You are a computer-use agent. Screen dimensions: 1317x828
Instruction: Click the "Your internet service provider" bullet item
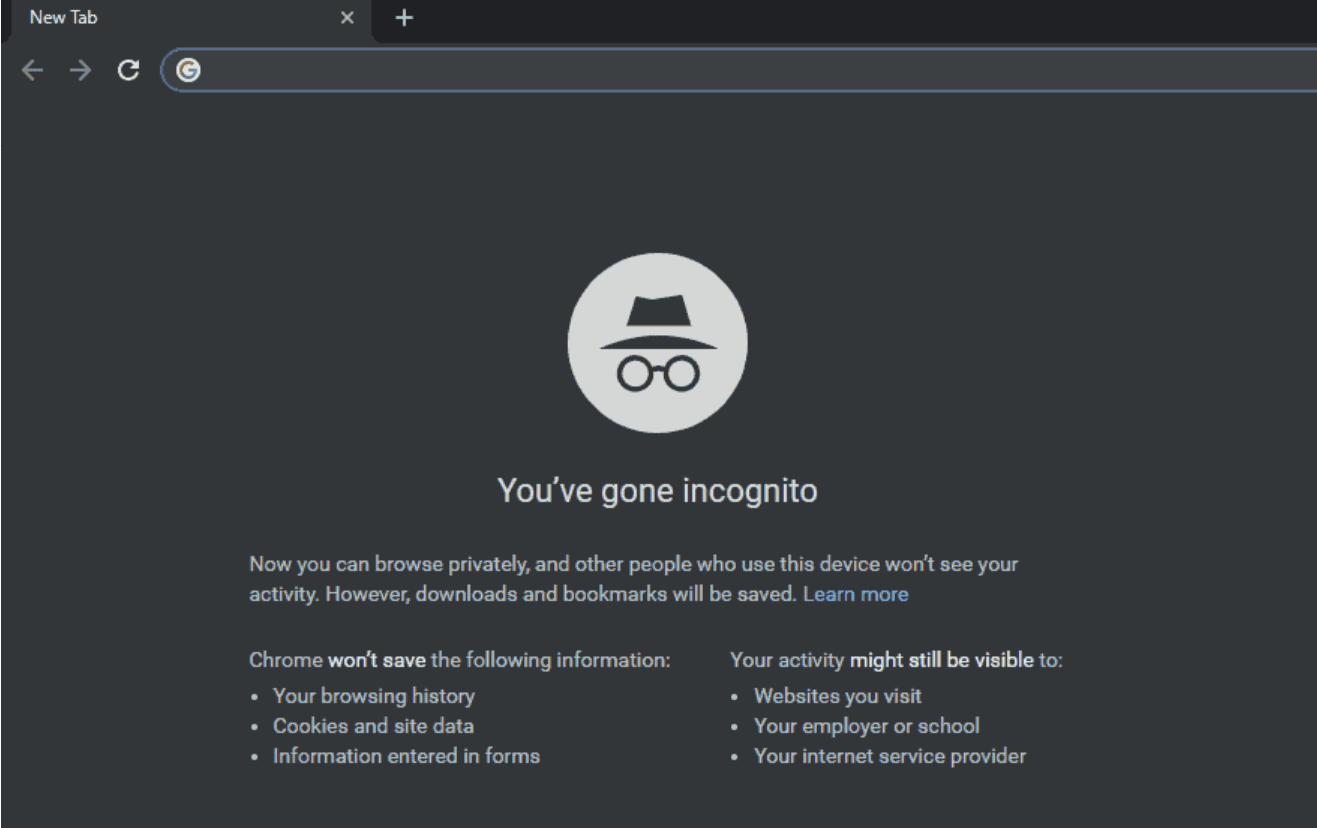(889, 756)
